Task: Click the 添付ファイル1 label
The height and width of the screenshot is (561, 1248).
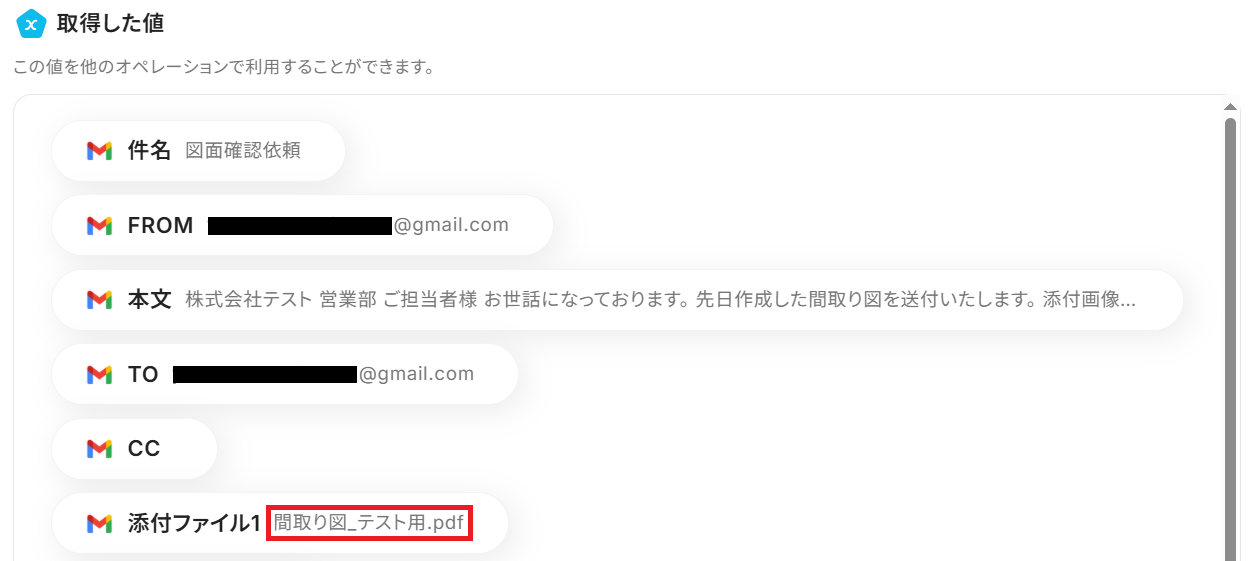Action: (194, 523)
